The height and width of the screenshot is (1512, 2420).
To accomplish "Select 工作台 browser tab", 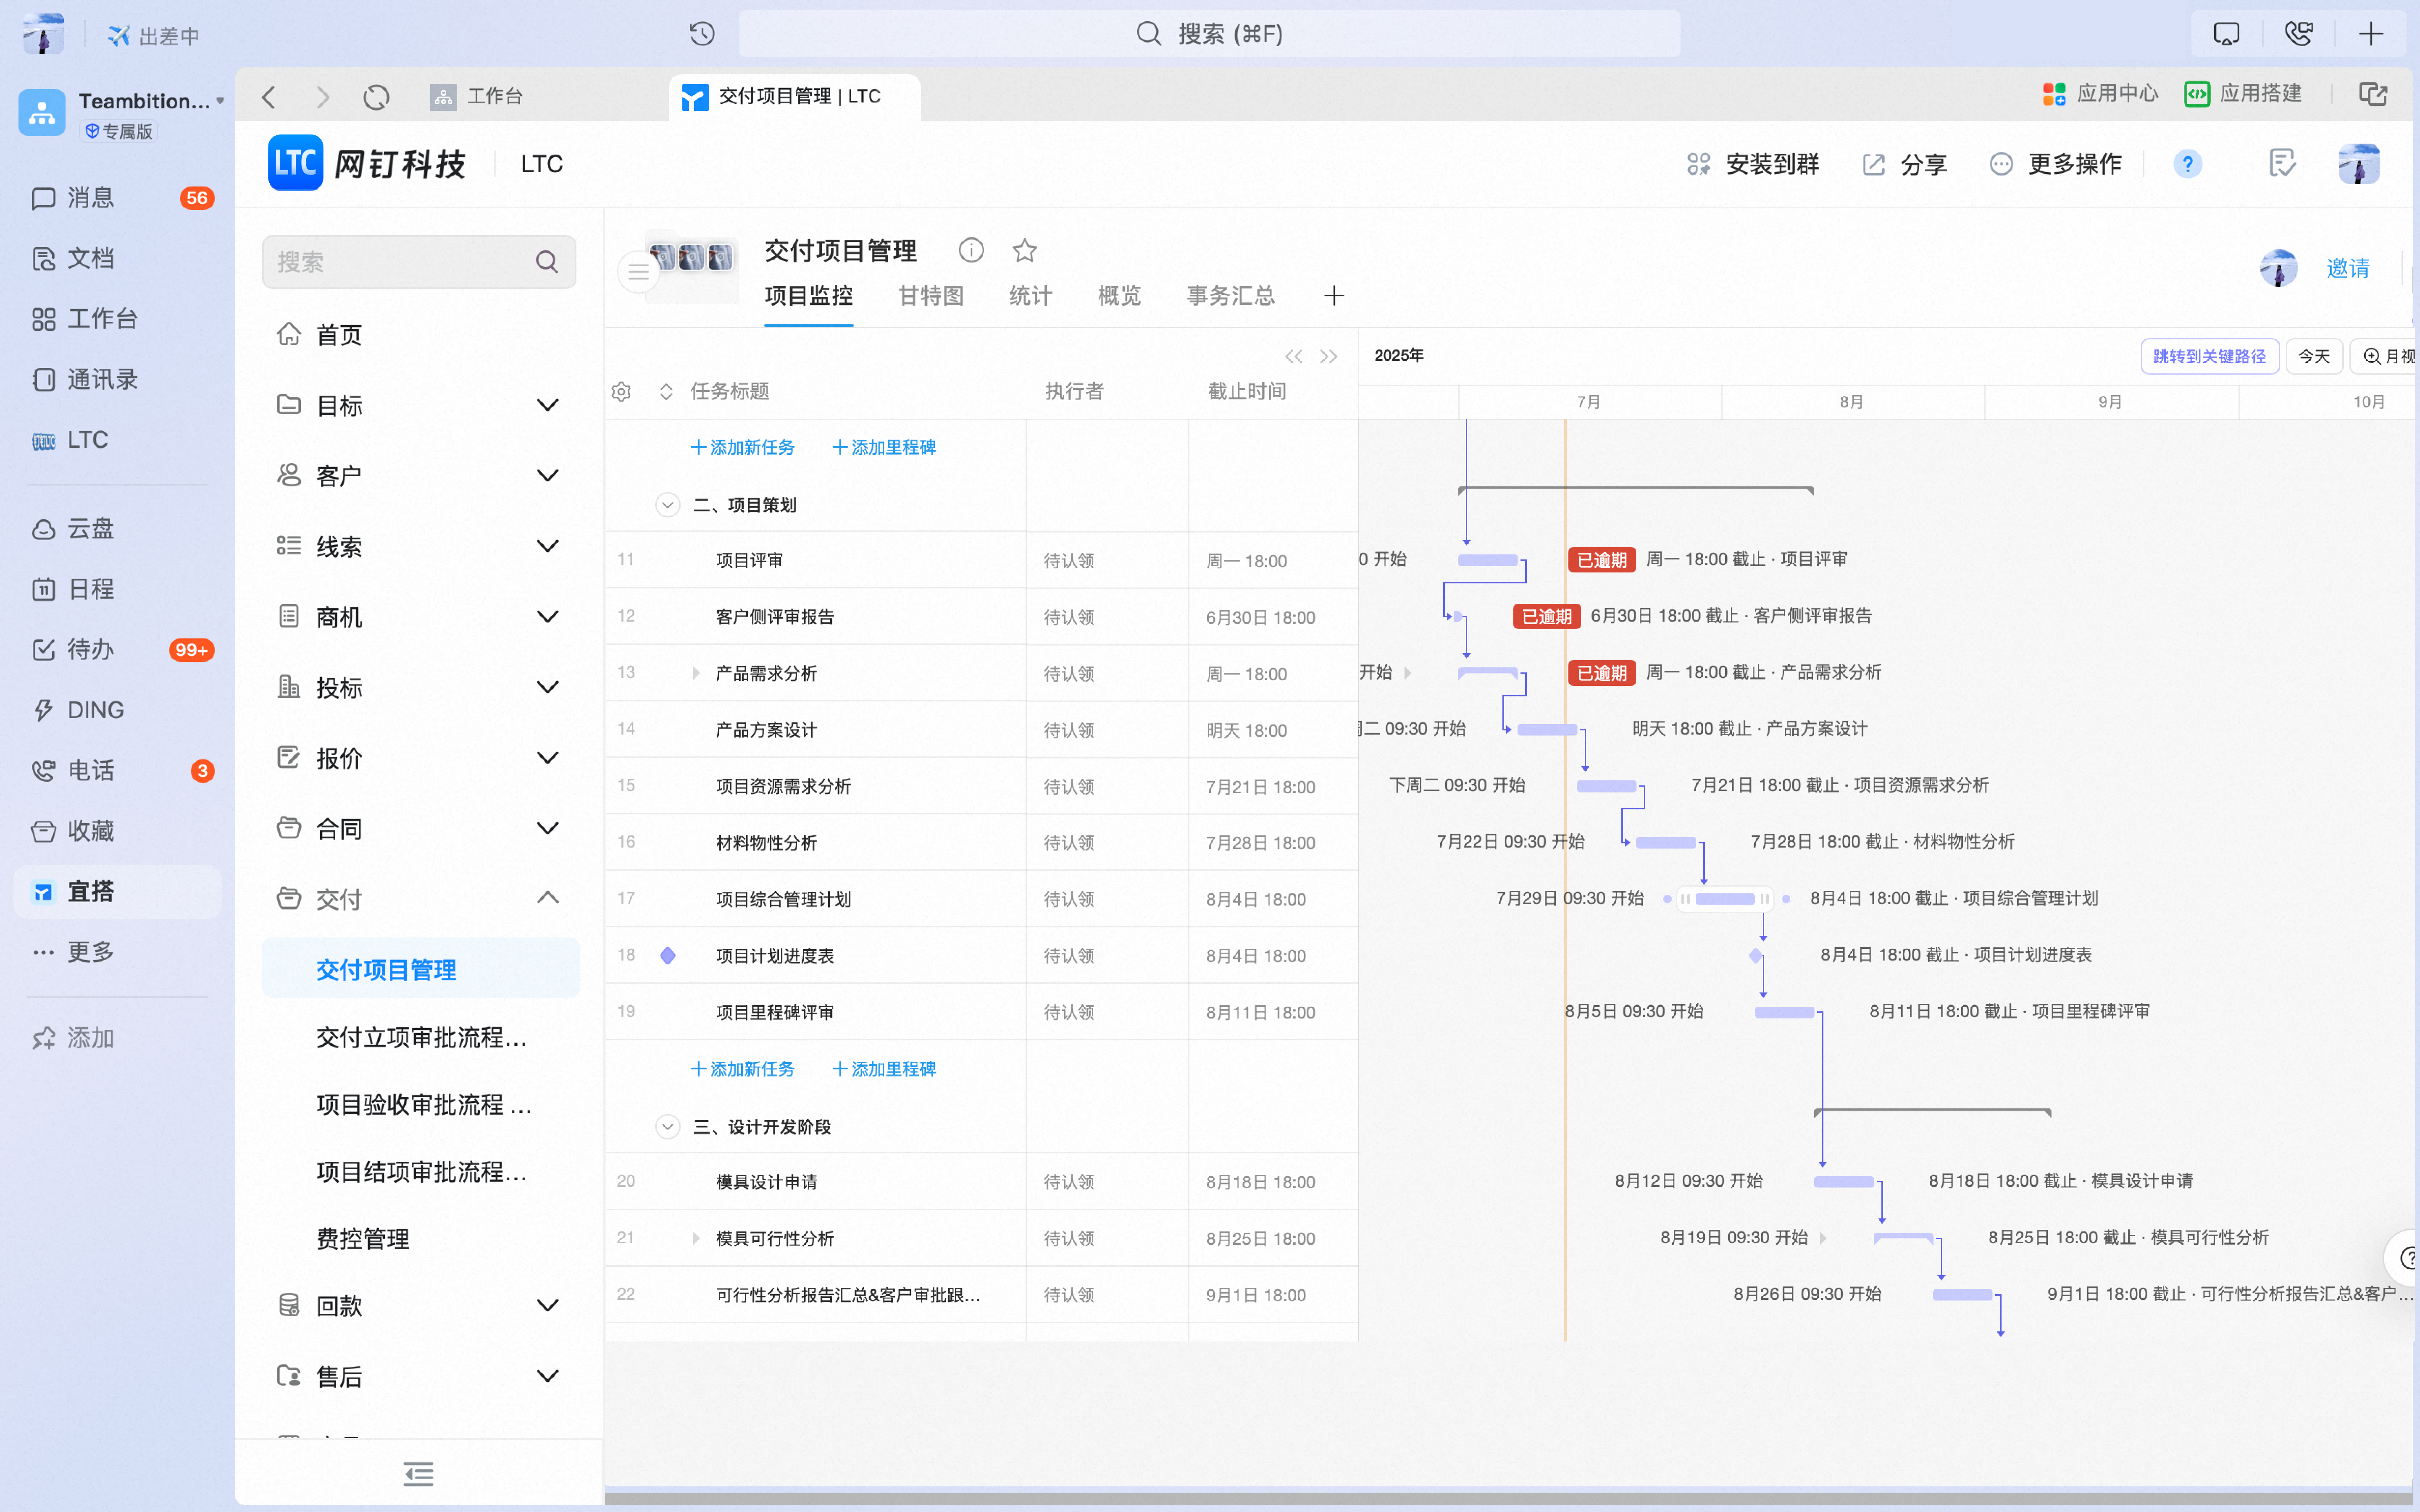I will [477, 96].
